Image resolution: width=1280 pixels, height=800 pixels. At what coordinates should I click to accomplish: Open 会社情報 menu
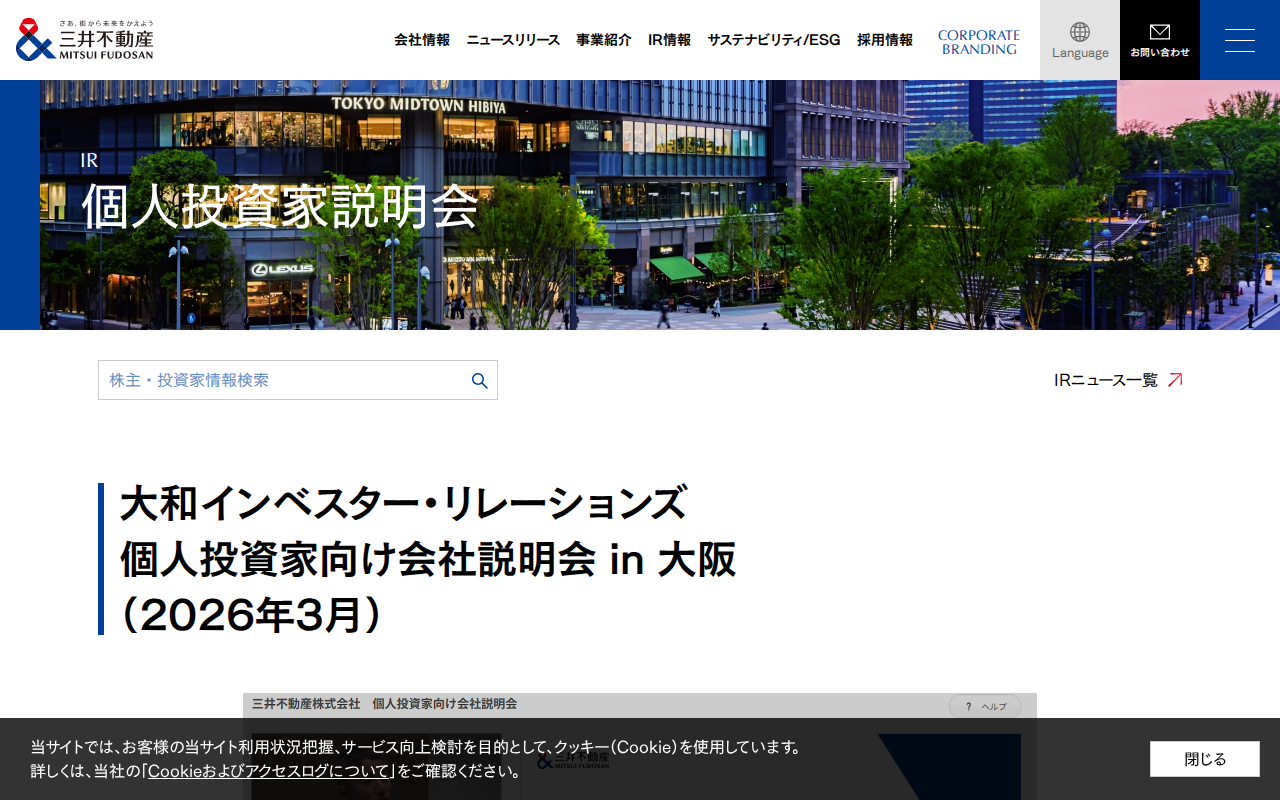422,40
